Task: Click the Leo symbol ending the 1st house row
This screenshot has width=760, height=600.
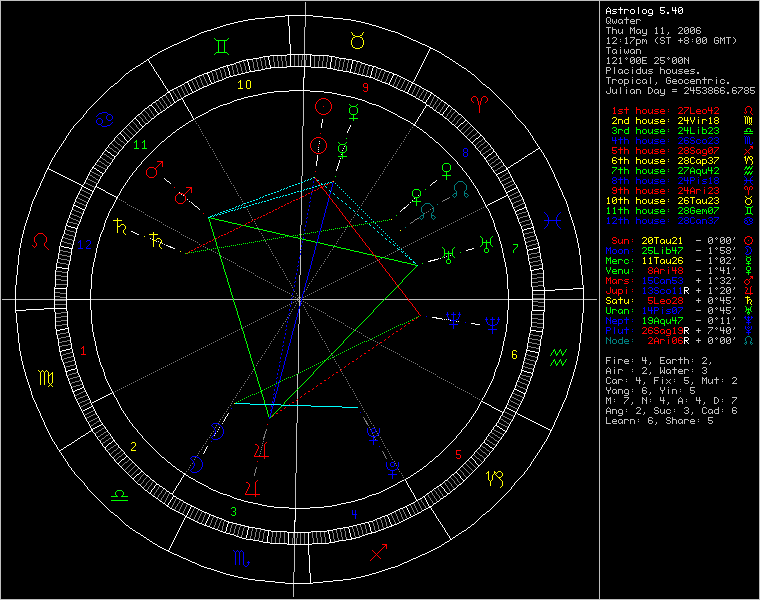Action: pyautogui.click(x=748, y=111)
